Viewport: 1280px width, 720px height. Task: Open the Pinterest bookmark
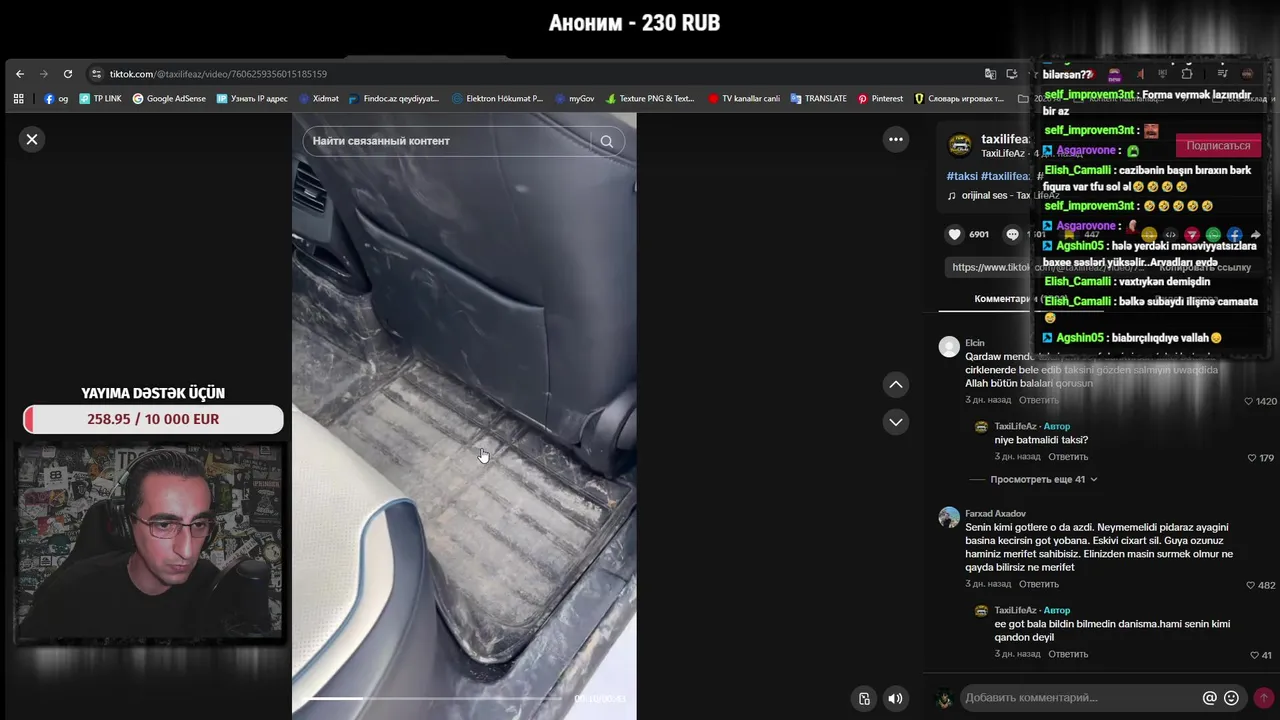880,99
